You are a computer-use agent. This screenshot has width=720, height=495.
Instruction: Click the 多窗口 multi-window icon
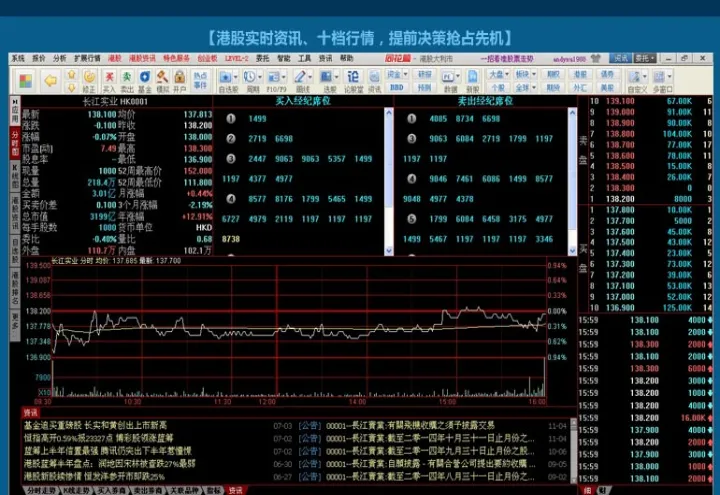coord(659,77)
